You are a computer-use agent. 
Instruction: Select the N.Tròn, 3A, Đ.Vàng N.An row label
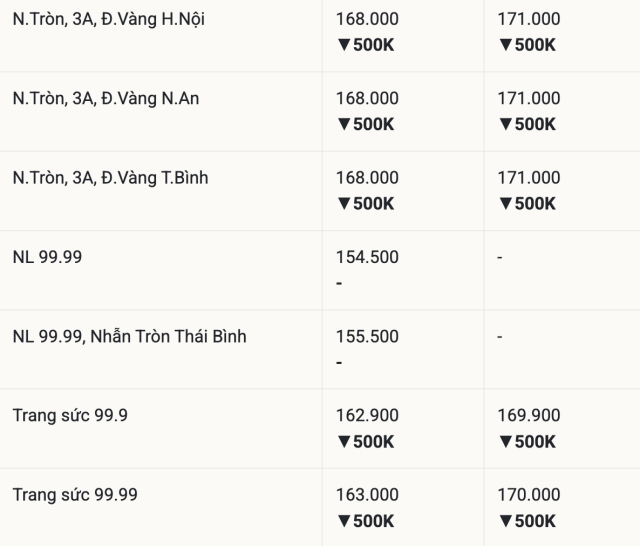coord(106,98)
